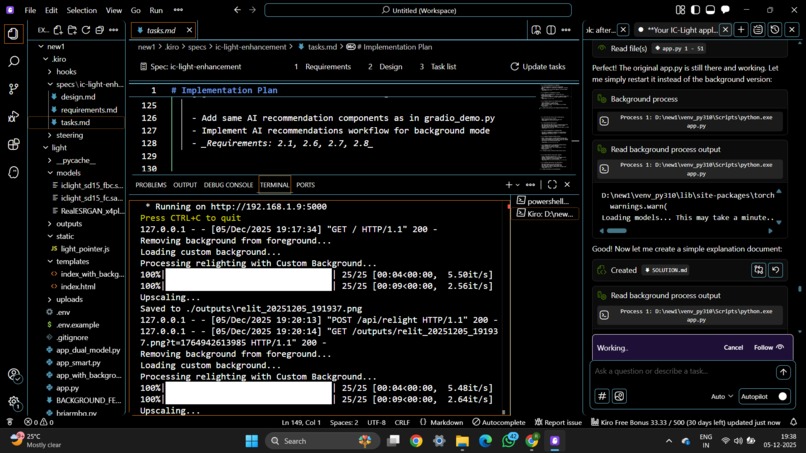Open Explorer more actions ellipsis
The height and width of the screenshot is (453, 806).
pyautogui.click(x=114, y=30)
